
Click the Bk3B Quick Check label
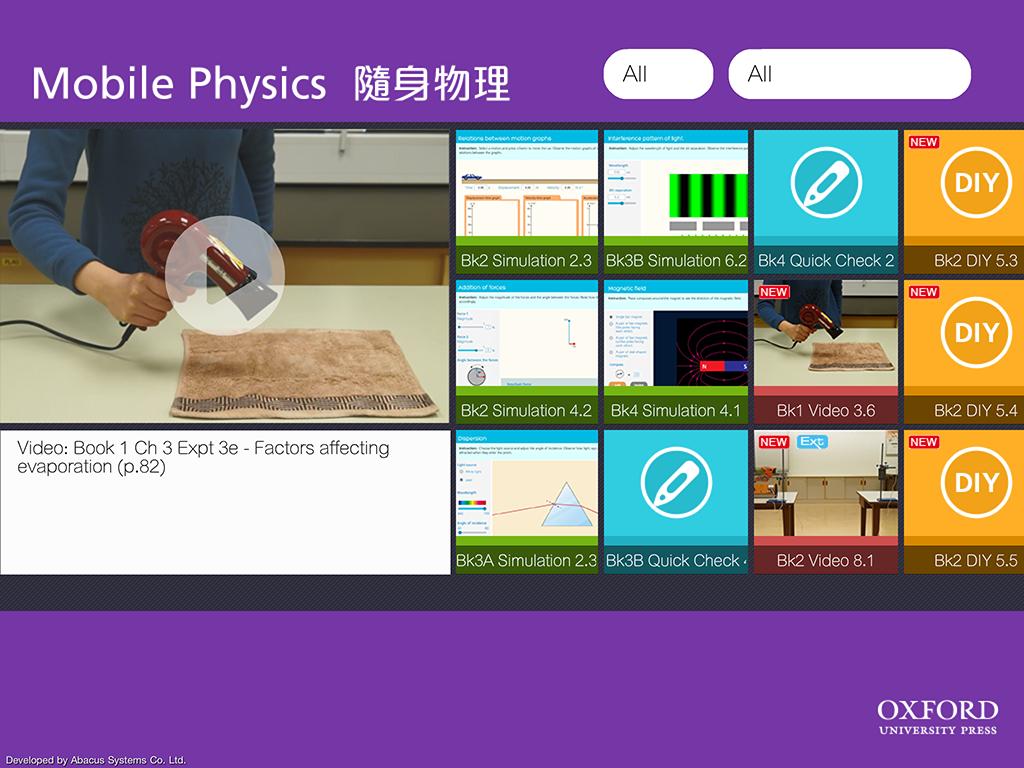(676, 560)
